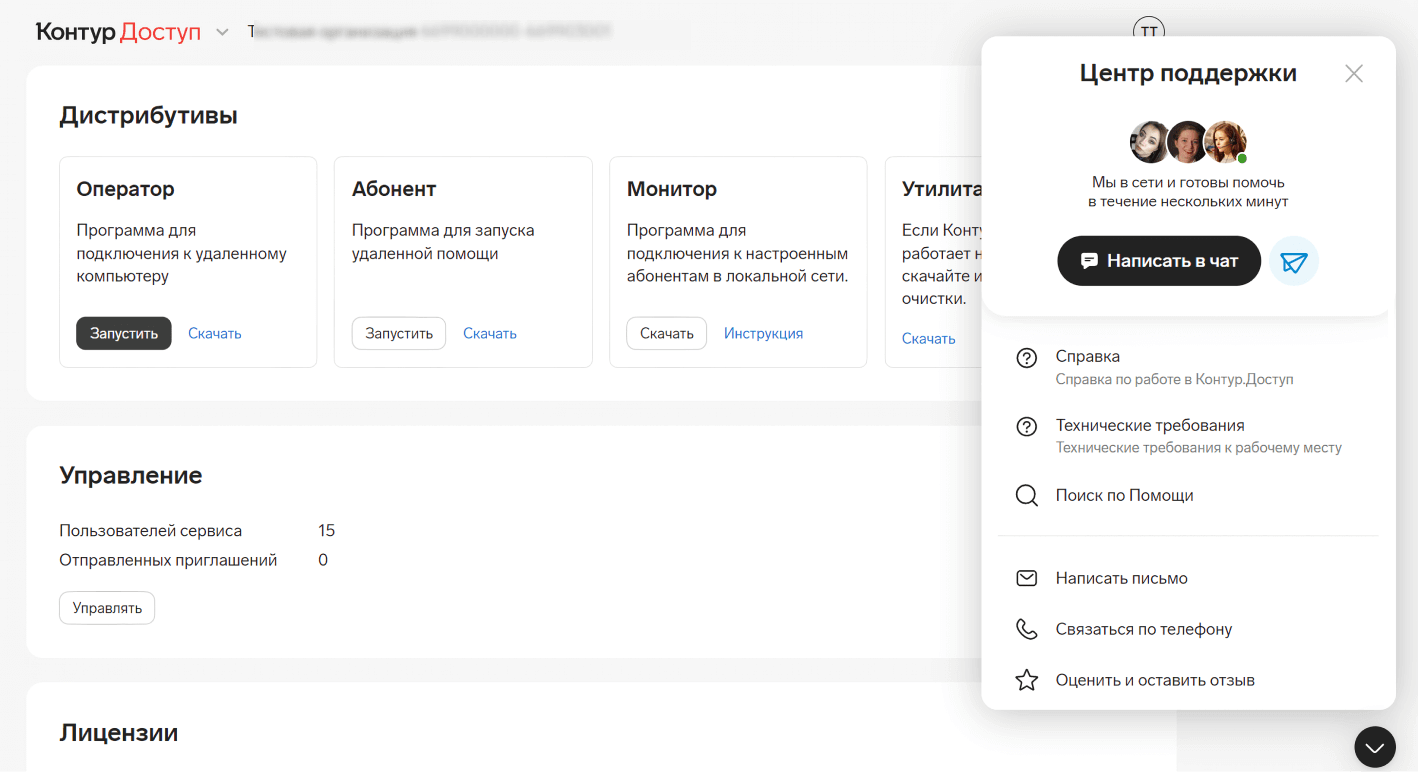Click Пользователей сервиса label
The height and width of the screenshot is (772, 1418).
(x=151, y=531)
